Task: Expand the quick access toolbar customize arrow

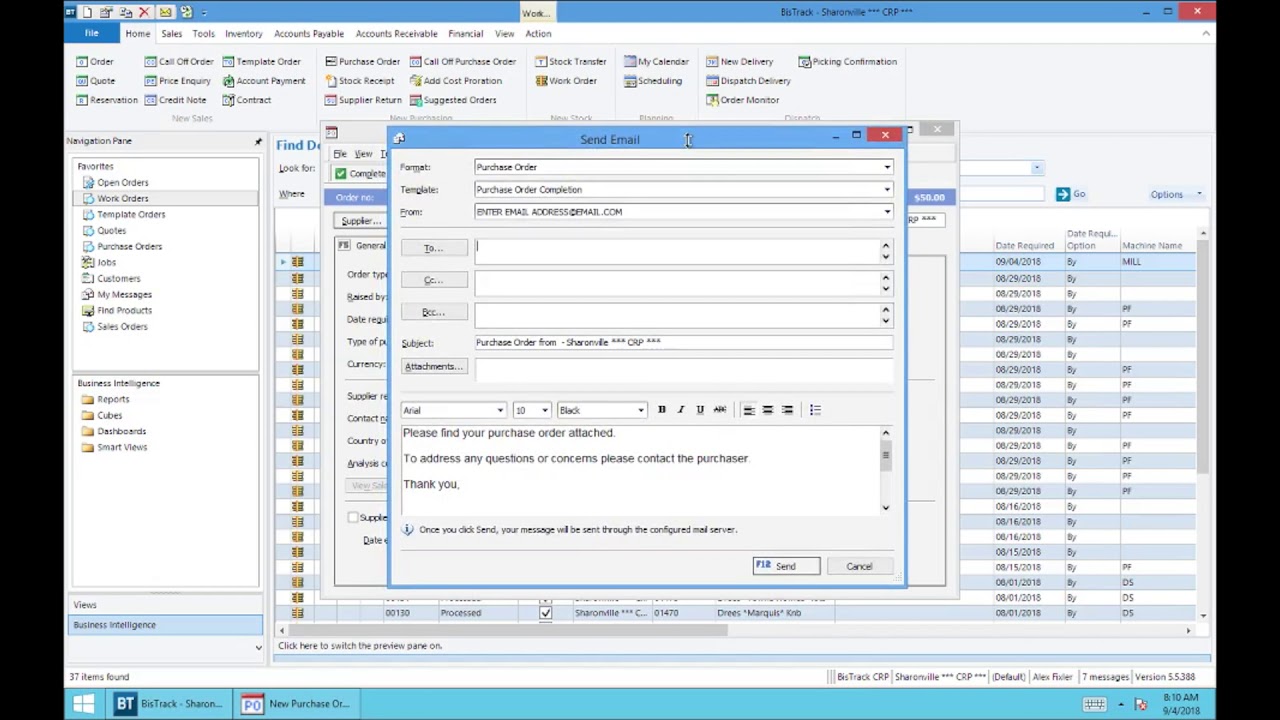Action: [204, 12]
